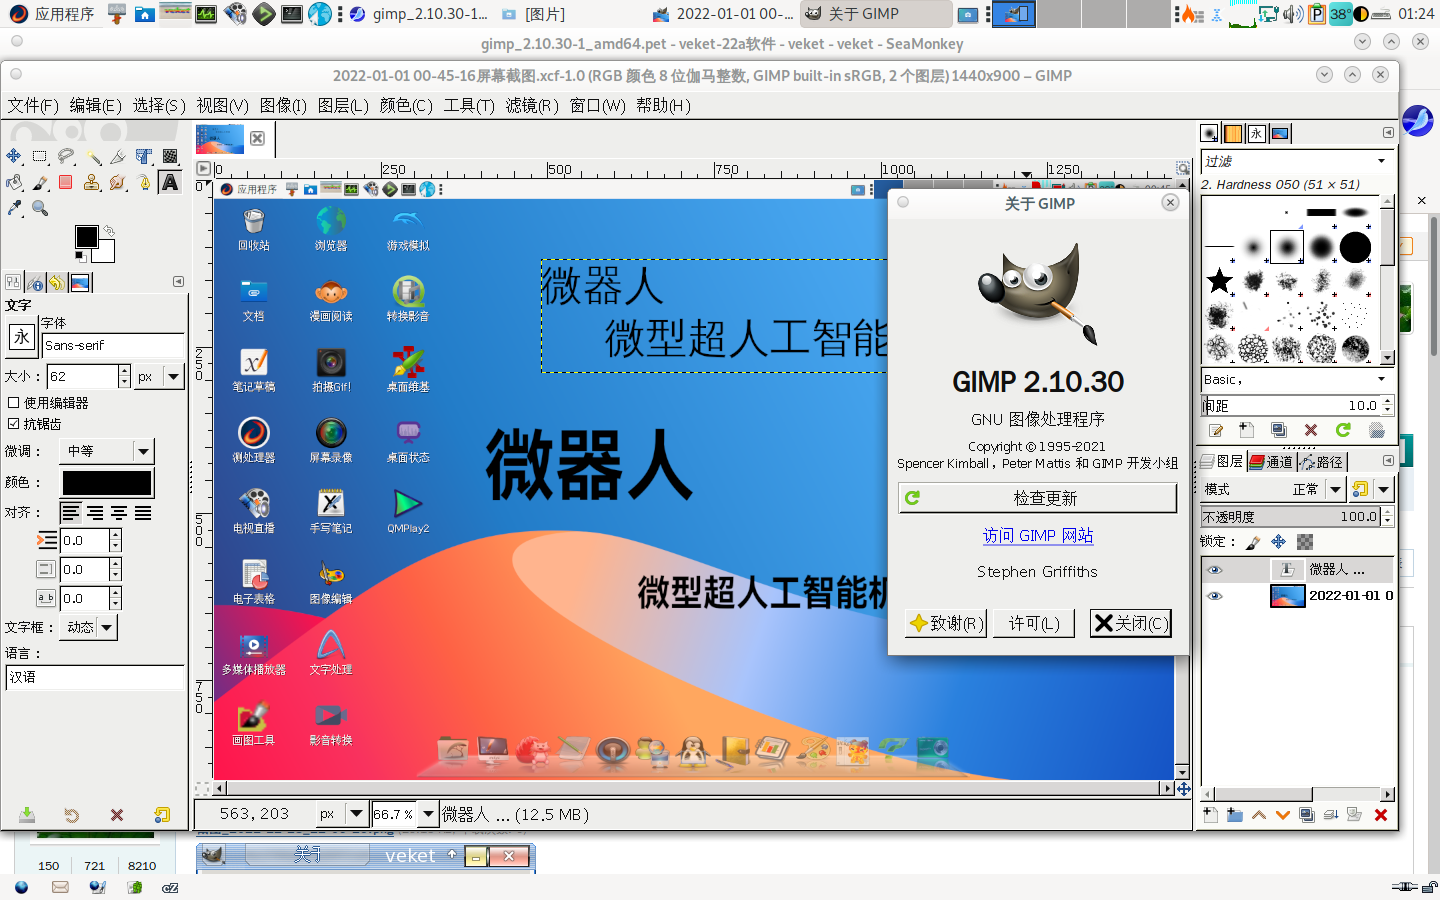Lock position and size of layer
This screenshot has width=1440, height=900.
click(1279, 542)
